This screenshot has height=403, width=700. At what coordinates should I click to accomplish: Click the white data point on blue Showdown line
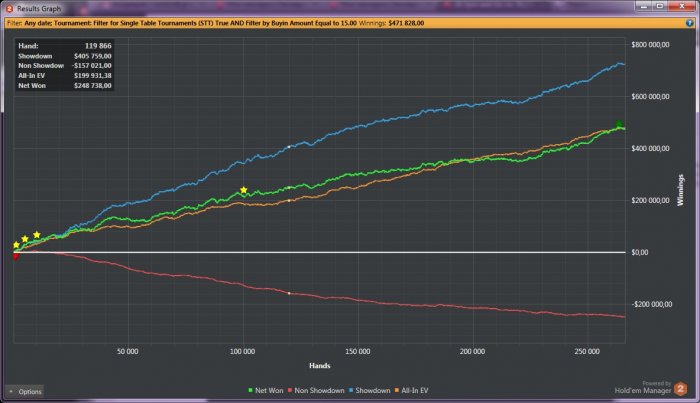289,146
